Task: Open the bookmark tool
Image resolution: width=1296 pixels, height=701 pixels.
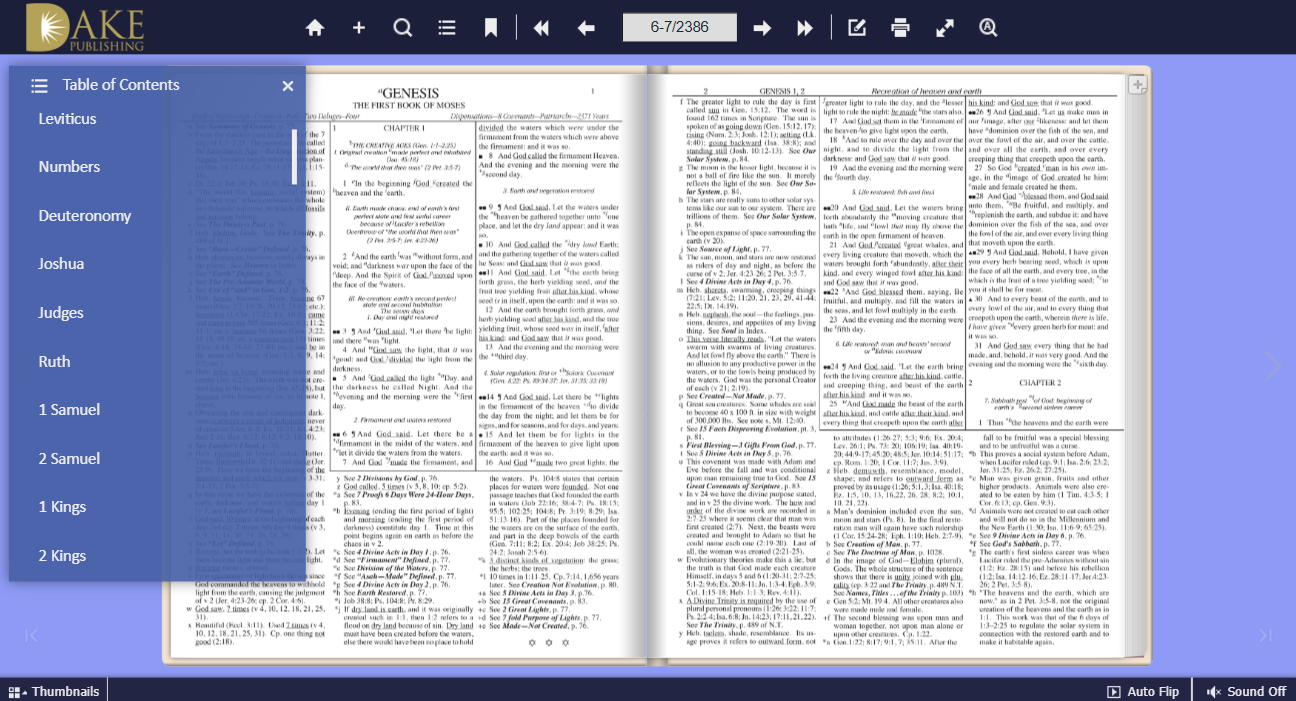Action: point(491,28)
